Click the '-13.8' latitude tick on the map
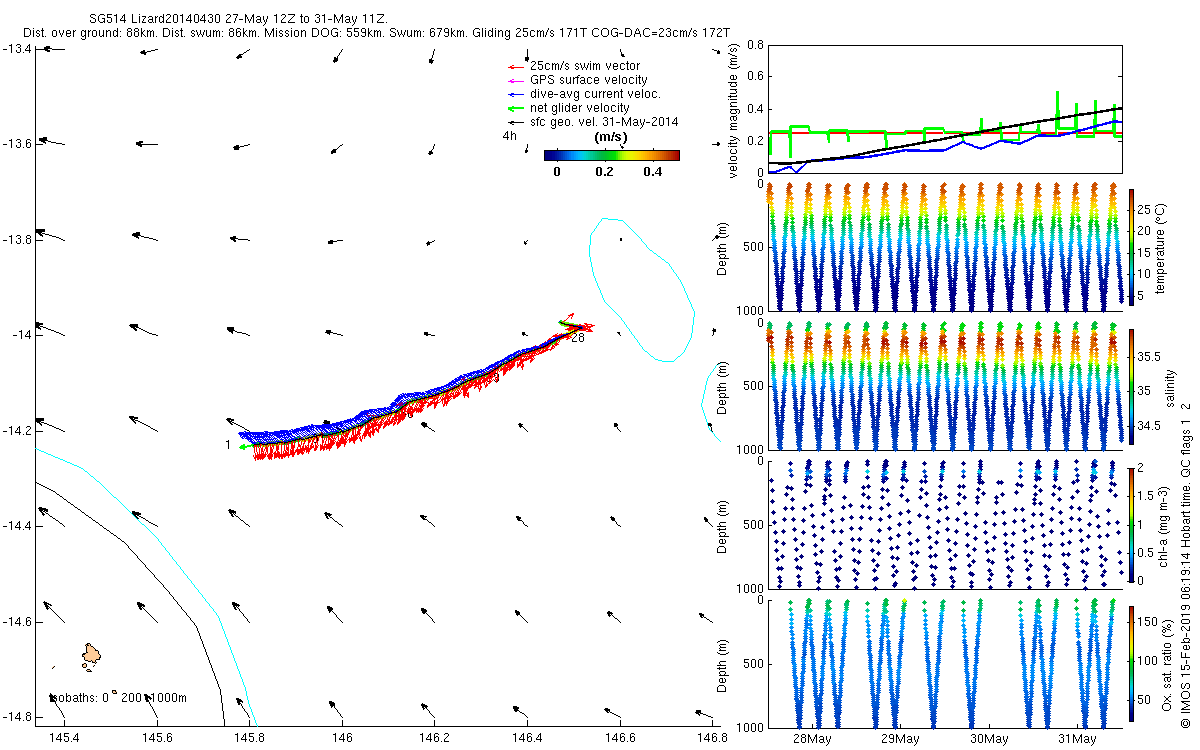 pos(19,239)
